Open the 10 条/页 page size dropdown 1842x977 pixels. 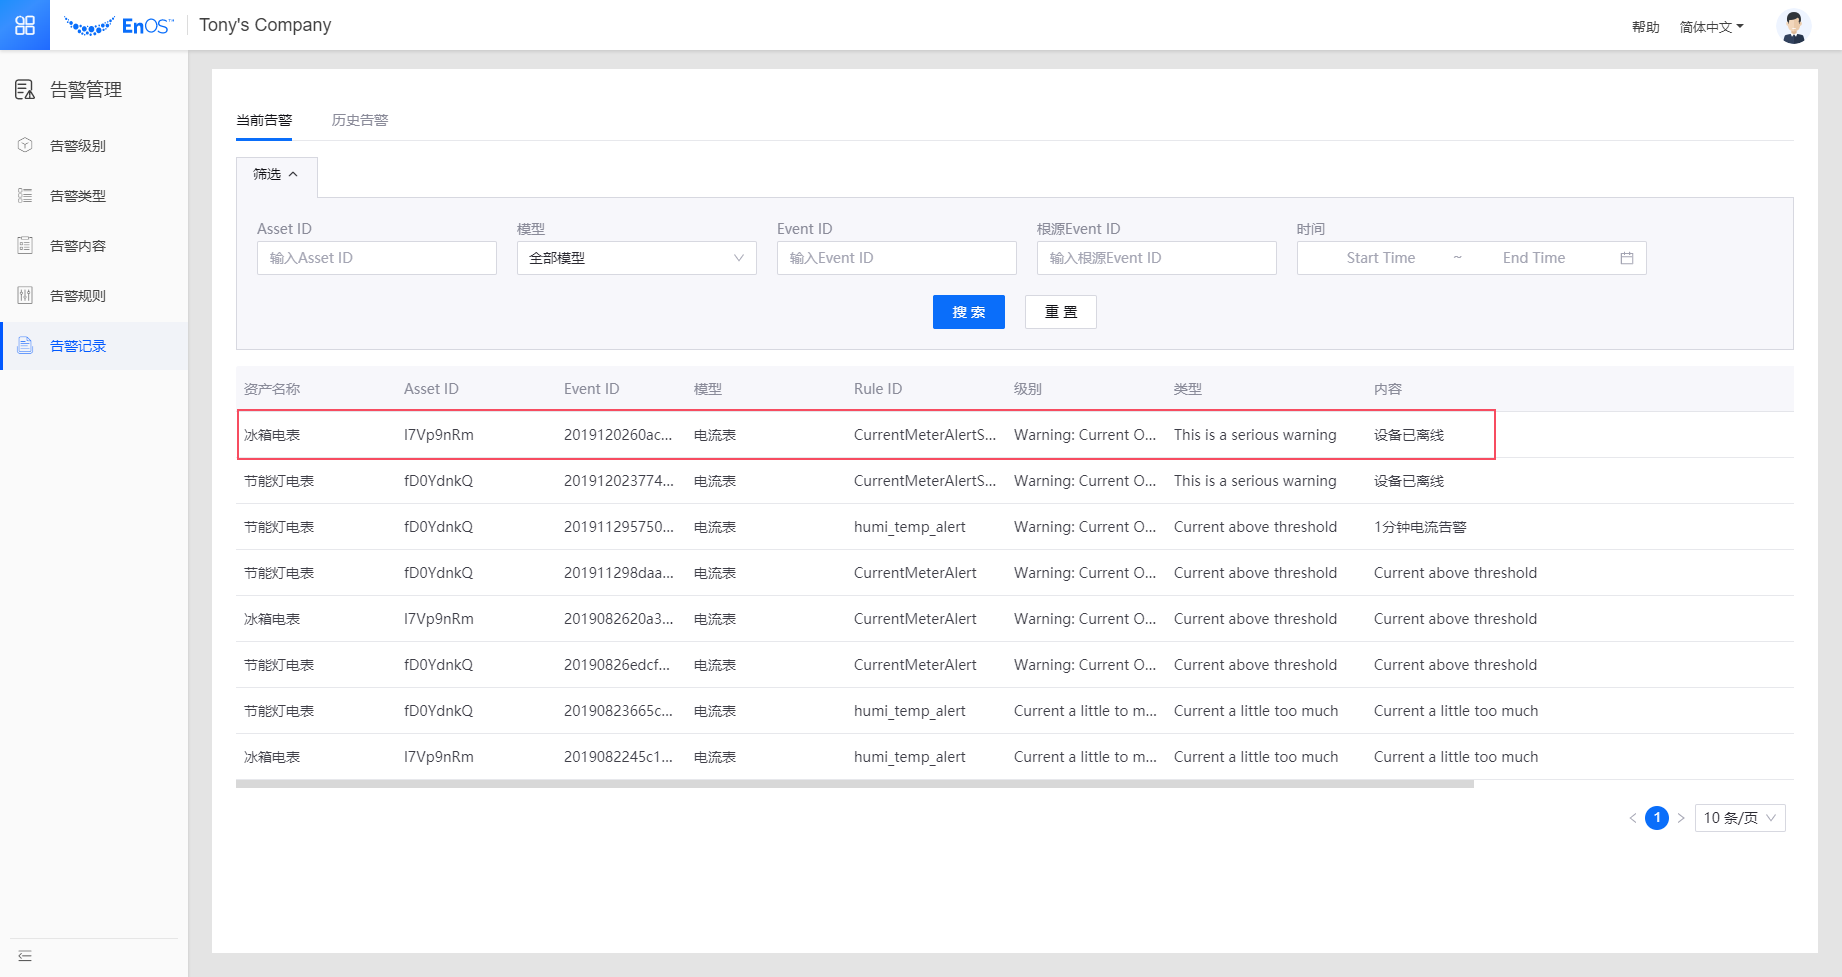click(x=1740, y=818)
